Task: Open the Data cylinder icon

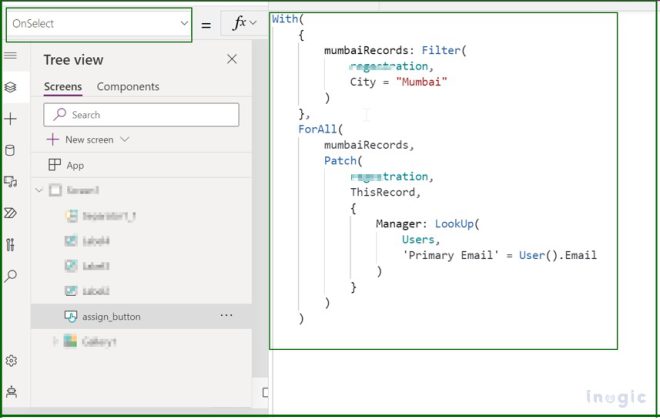Action: [x=10, y=151]
